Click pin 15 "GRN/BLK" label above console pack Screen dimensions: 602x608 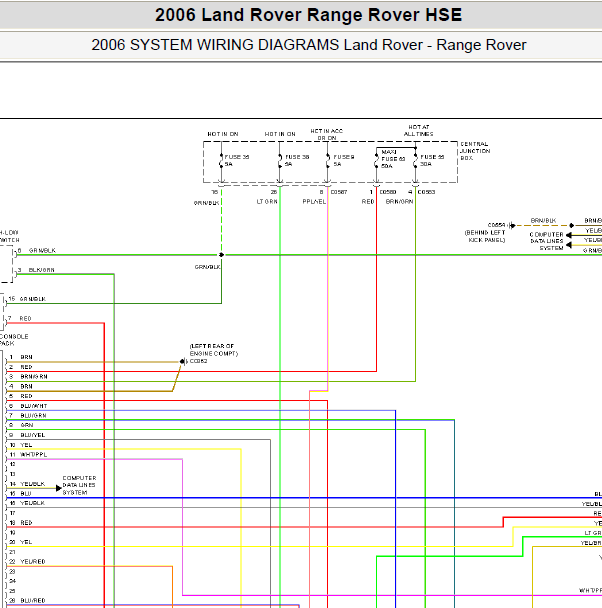point(33,299)
